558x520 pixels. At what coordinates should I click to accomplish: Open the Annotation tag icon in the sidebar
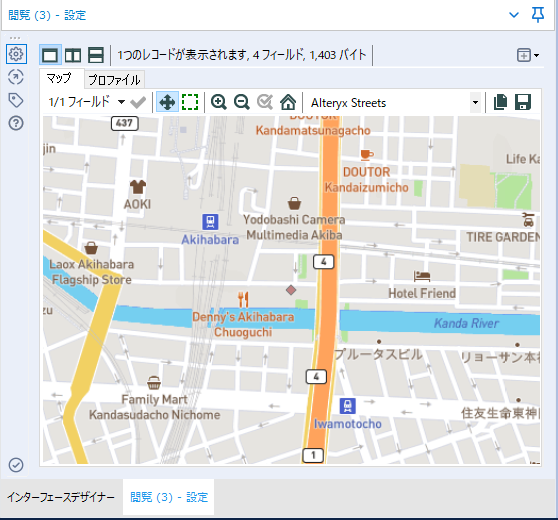pos(16,100)
